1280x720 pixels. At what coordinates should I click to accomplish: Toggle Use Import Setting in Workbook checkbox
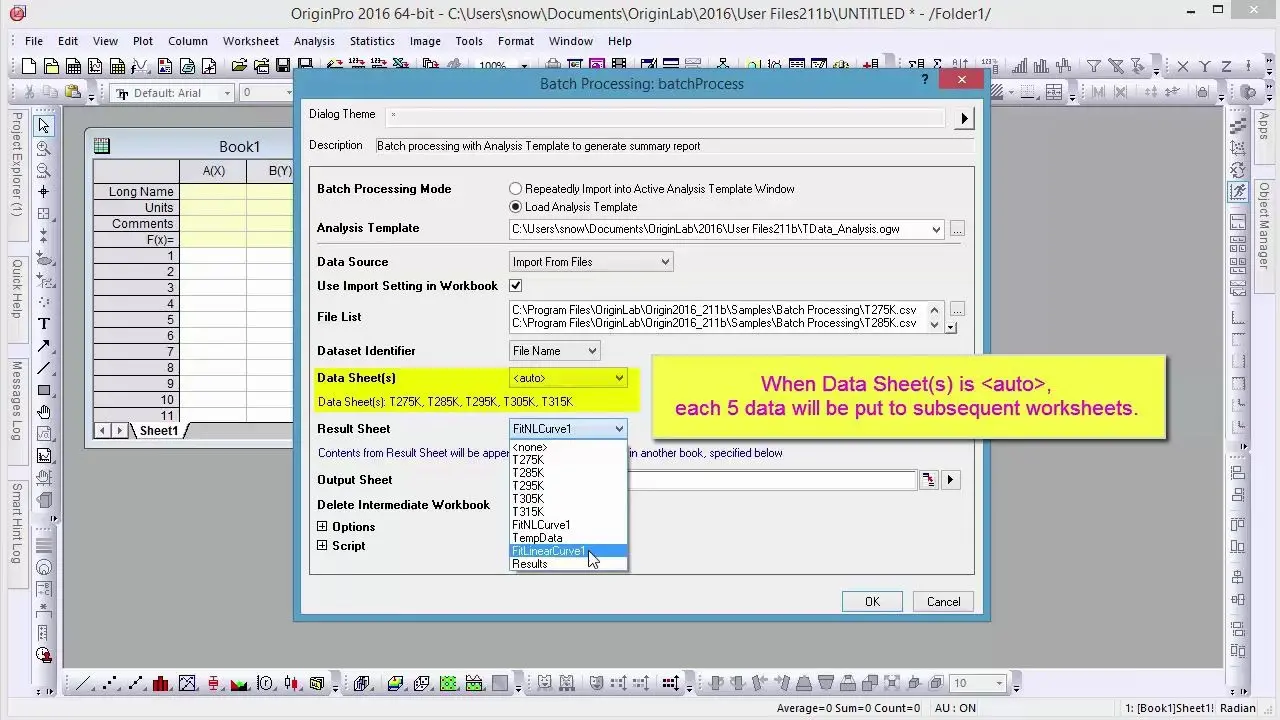tap(516, 286)
